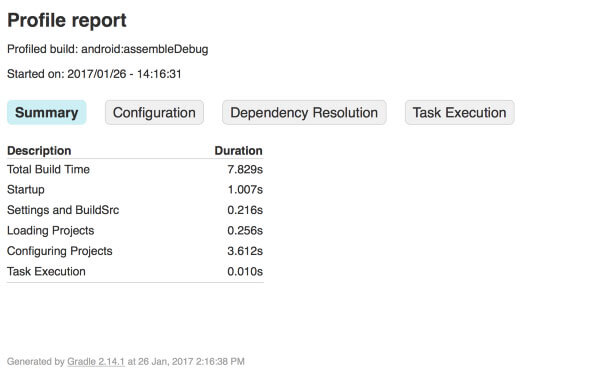Select the 0.010s task execution duration
The height and width of the screenshot is (371, 600).
coord(245,272)
